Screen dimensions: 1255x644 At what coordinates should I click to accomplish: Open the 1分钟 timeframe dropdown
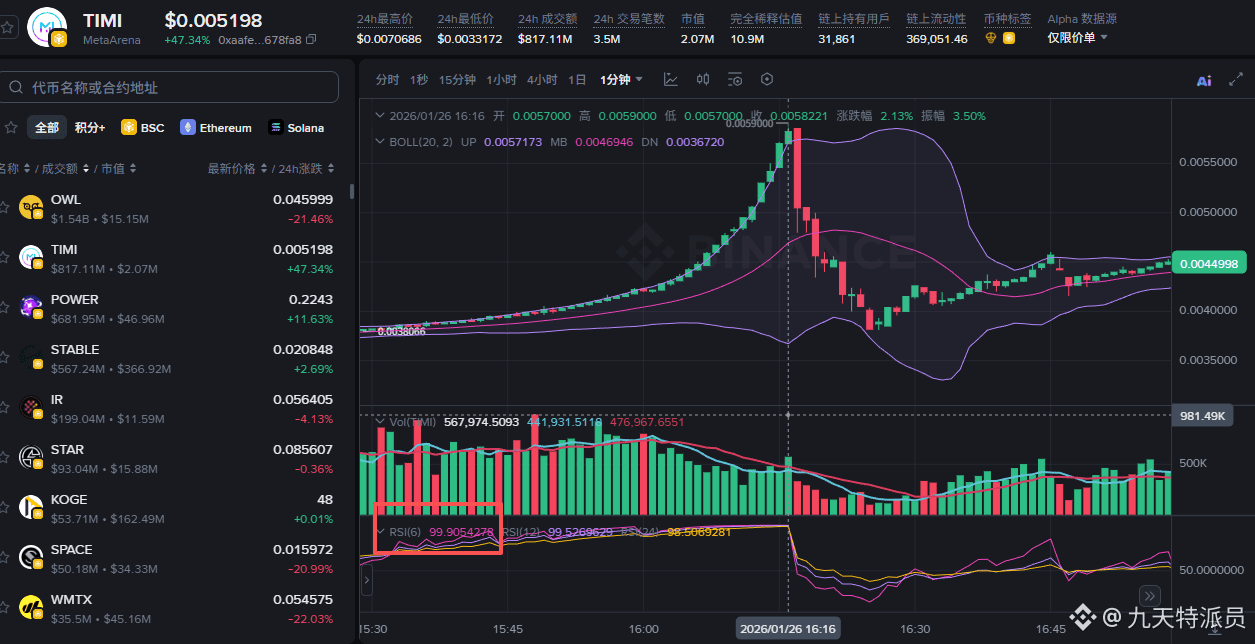pos(621,80)
